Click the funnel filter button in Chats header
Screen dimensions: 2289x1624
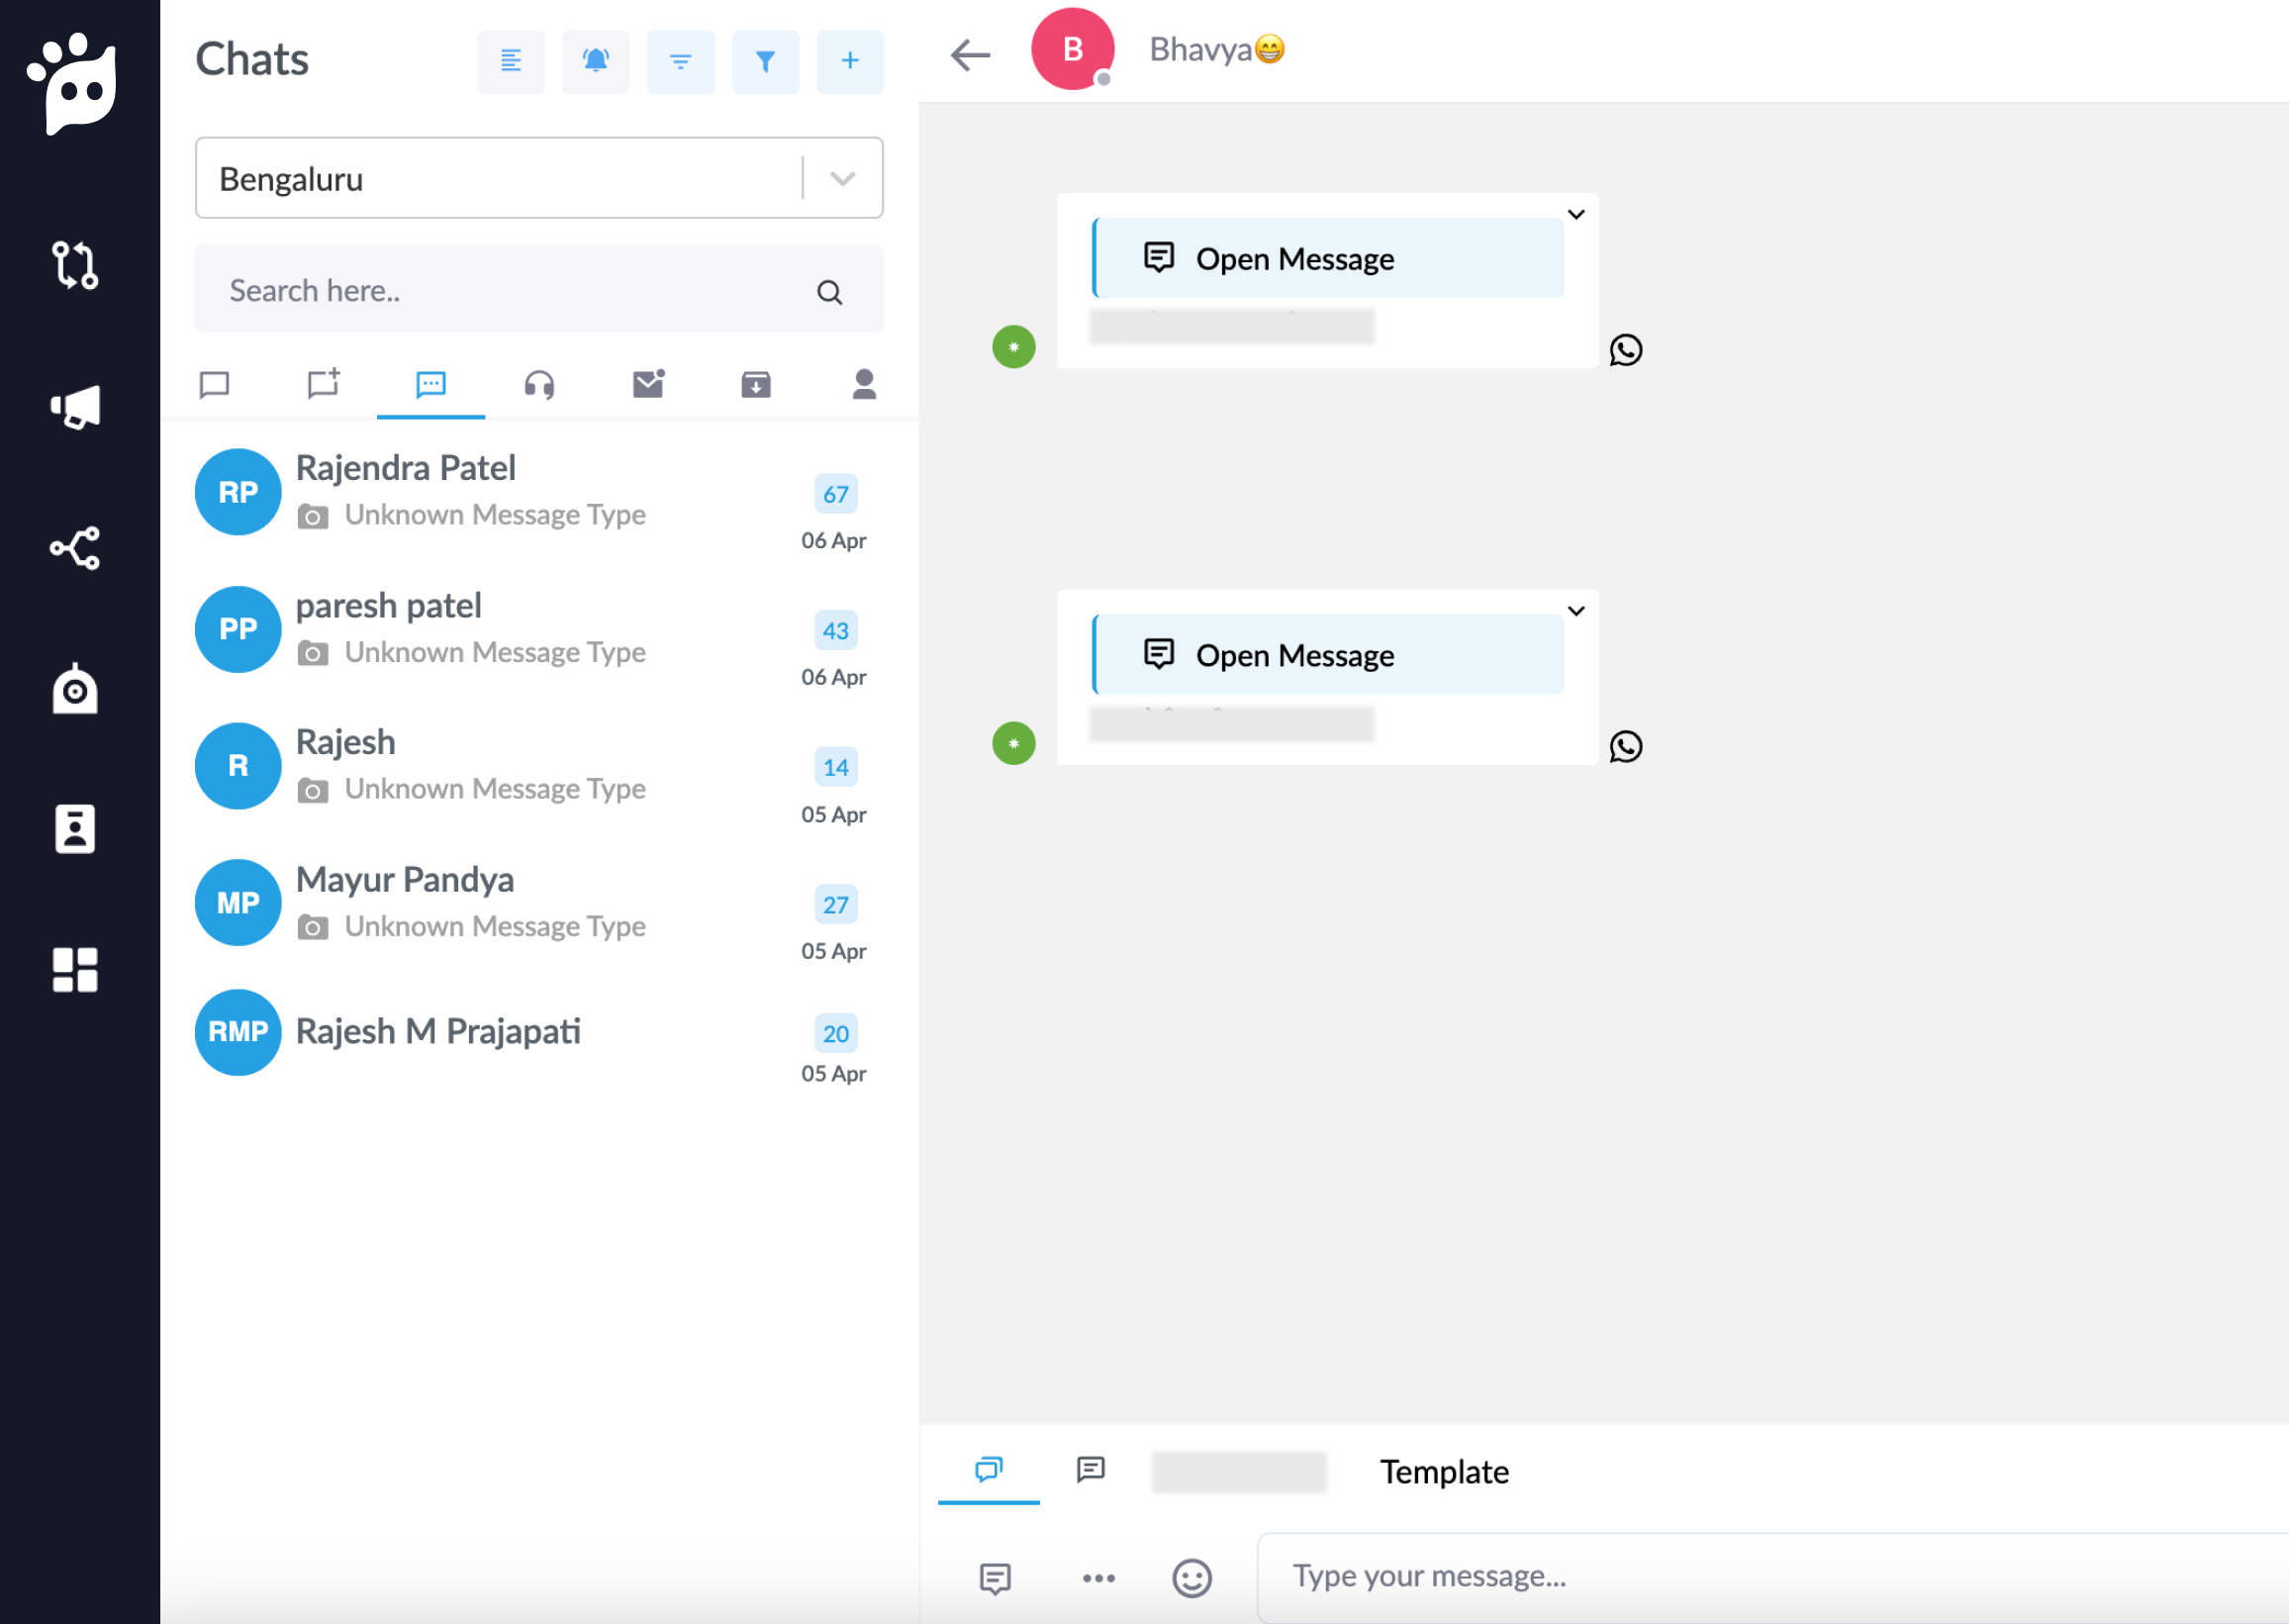(765, 61)
